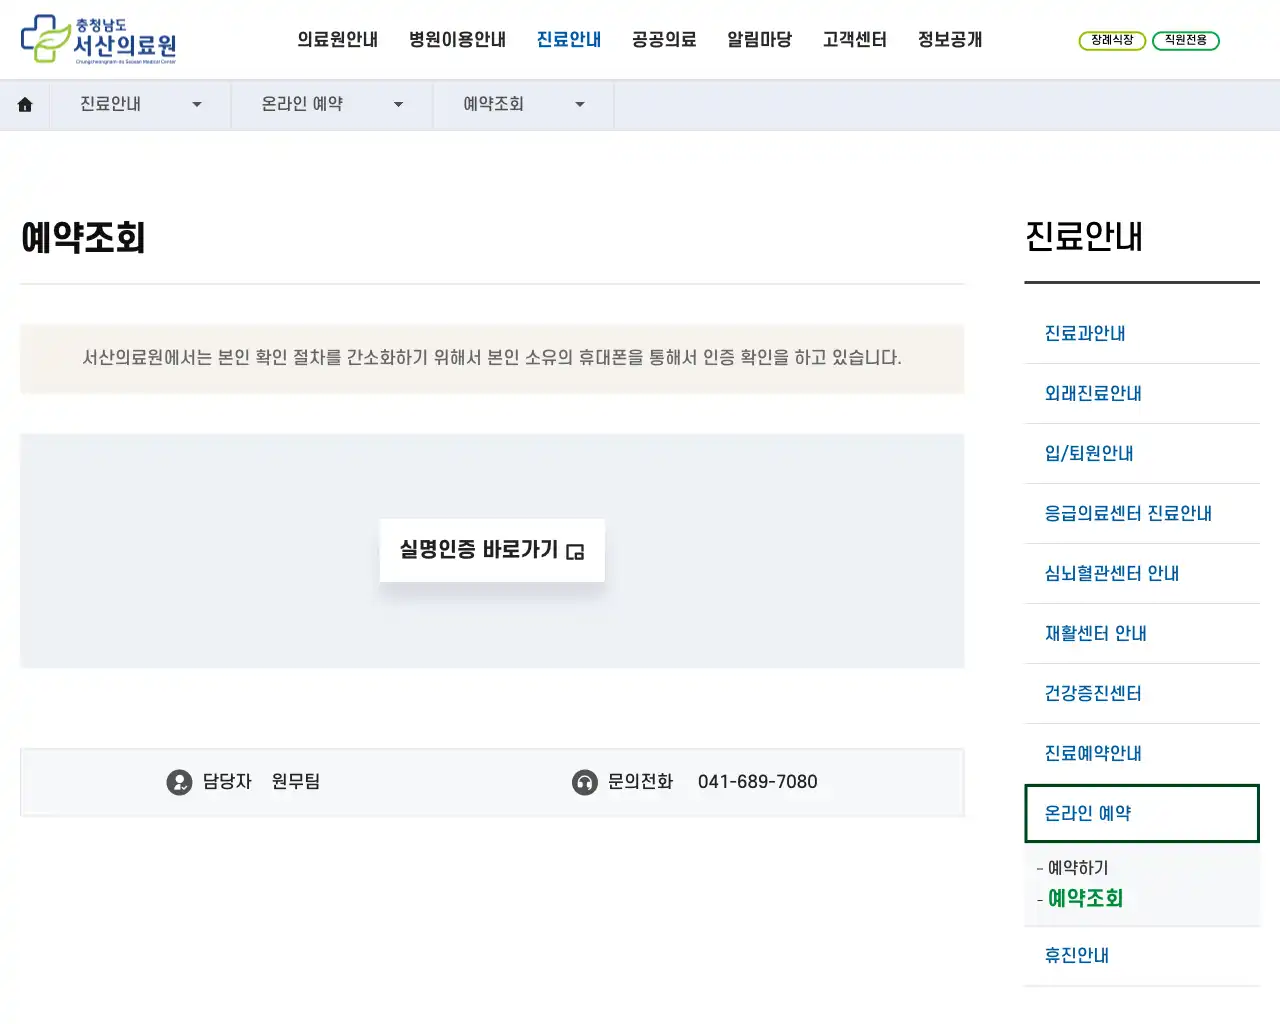Click the person icon next to 담당자
This screenshot has width=1280, height=1024.
coord(179,782)
